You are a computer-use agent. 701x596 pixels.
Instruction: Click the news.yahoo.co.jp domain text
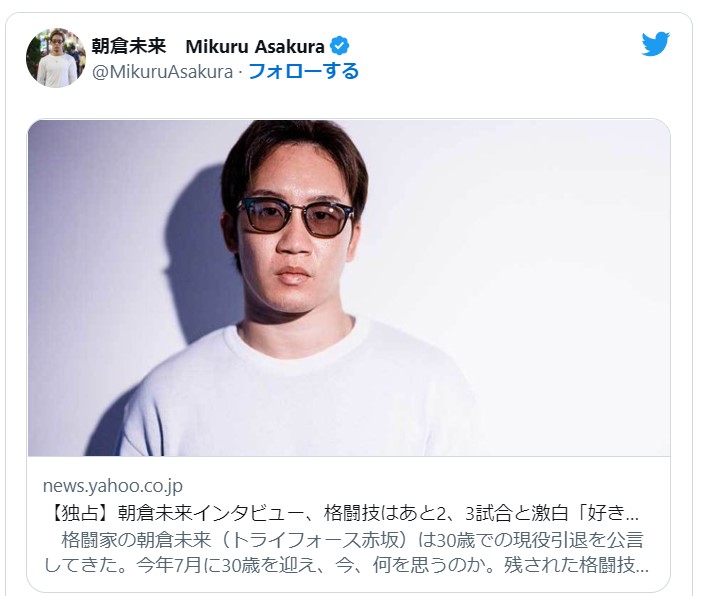(x=113, y=486)
